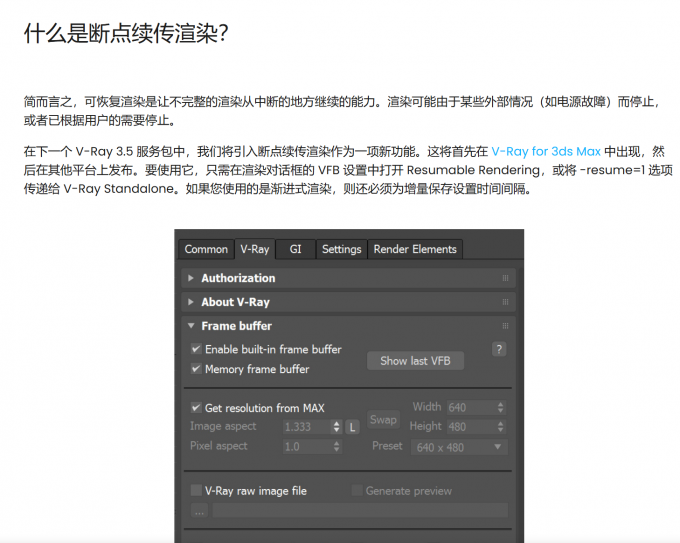Open the Preset 640 x 480 dropdown
Viewport: 680px width, 543px height.
tap(459, 447)
